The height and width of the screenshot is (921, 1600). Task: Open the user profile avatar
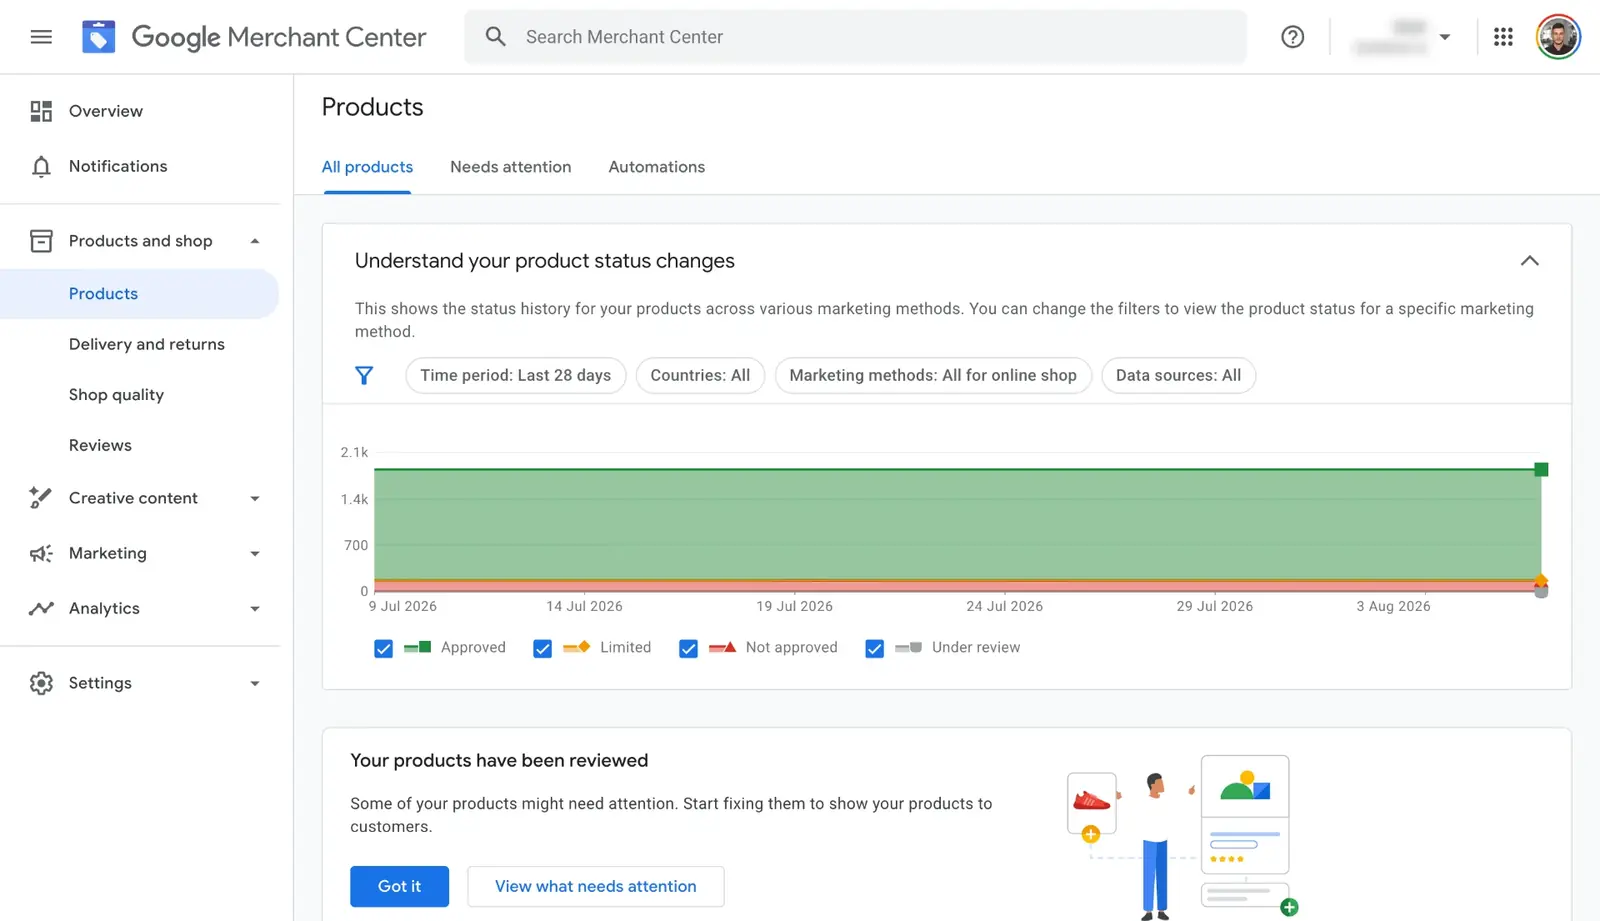pos(1558,37)
